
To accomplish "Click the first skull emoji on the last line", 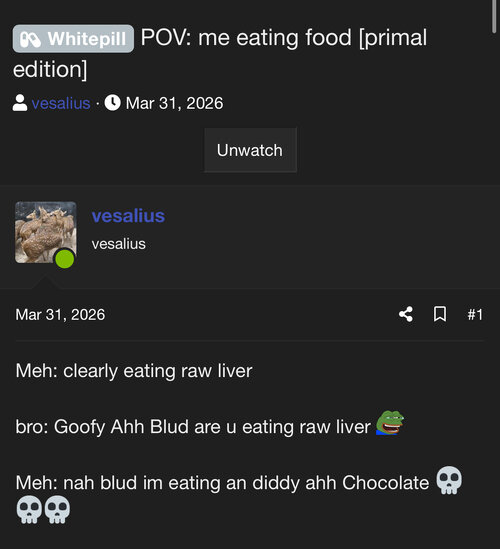I will coord(29,509).
